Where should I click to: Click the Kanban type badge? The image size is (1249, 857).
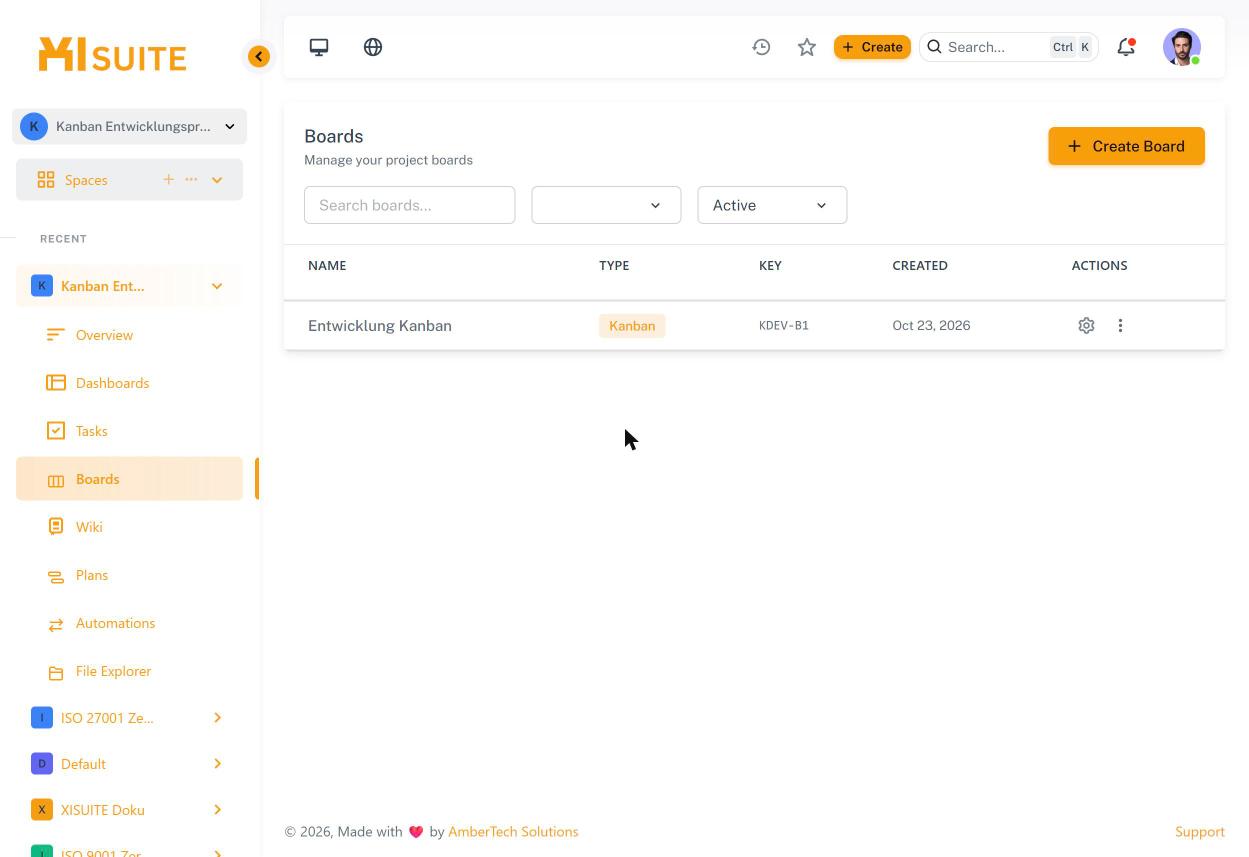click(x=632, y=326)
